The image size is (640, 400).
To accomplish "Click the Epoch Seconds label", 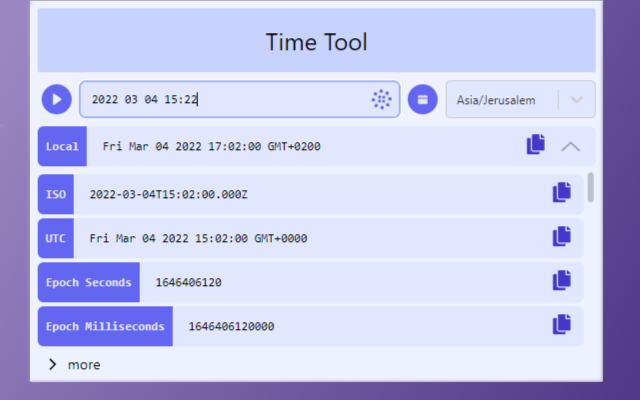I will pos(89,282).
